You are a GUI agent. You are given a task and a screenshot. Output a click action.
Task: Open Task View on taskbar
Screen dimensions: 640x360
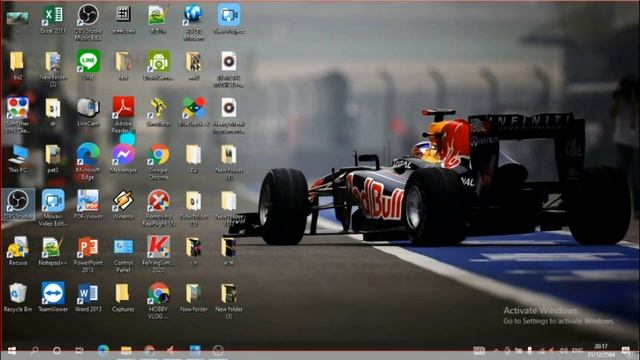[79, 351]
